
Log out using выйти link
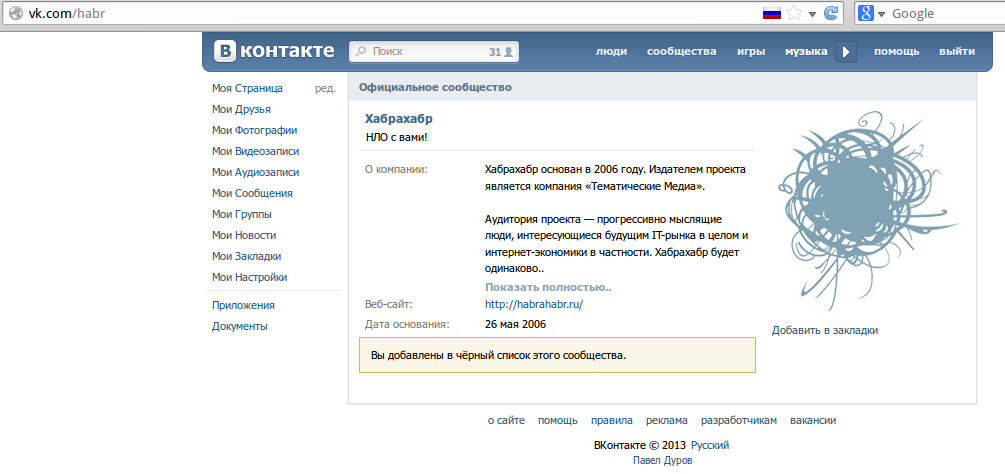(957, 51)
